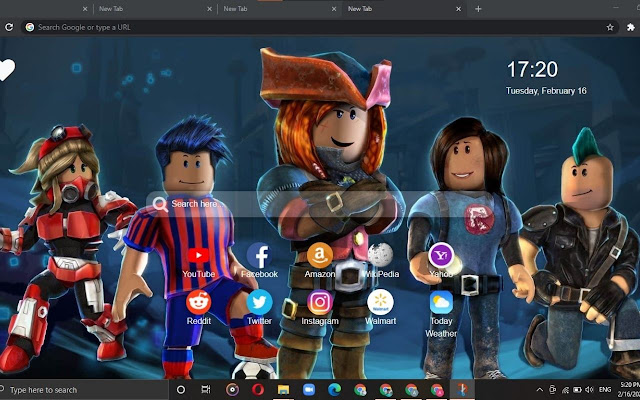Open File Explorer from the taskbar
This screenshot has height=400, width=640.
click(x=283, y=390)
